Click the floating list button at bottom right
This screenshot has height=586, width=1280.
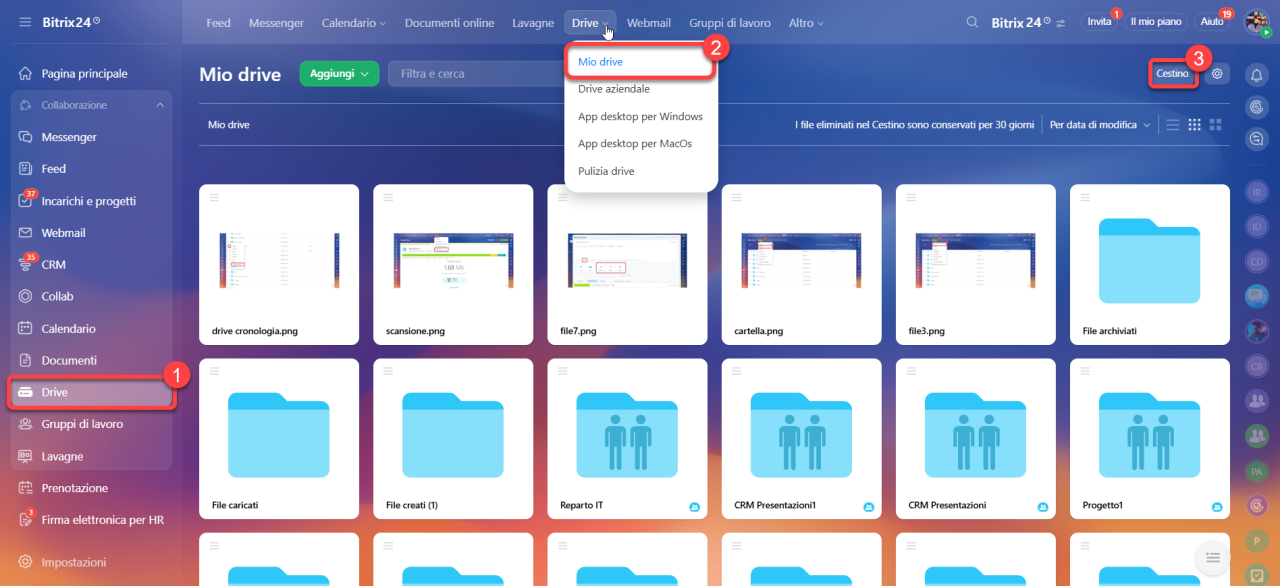(x=1213, y=557)
